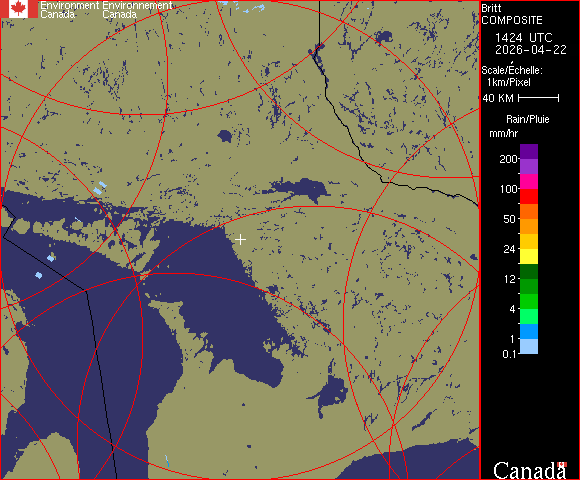Click the small flag above the Canada wordmark

562,464
